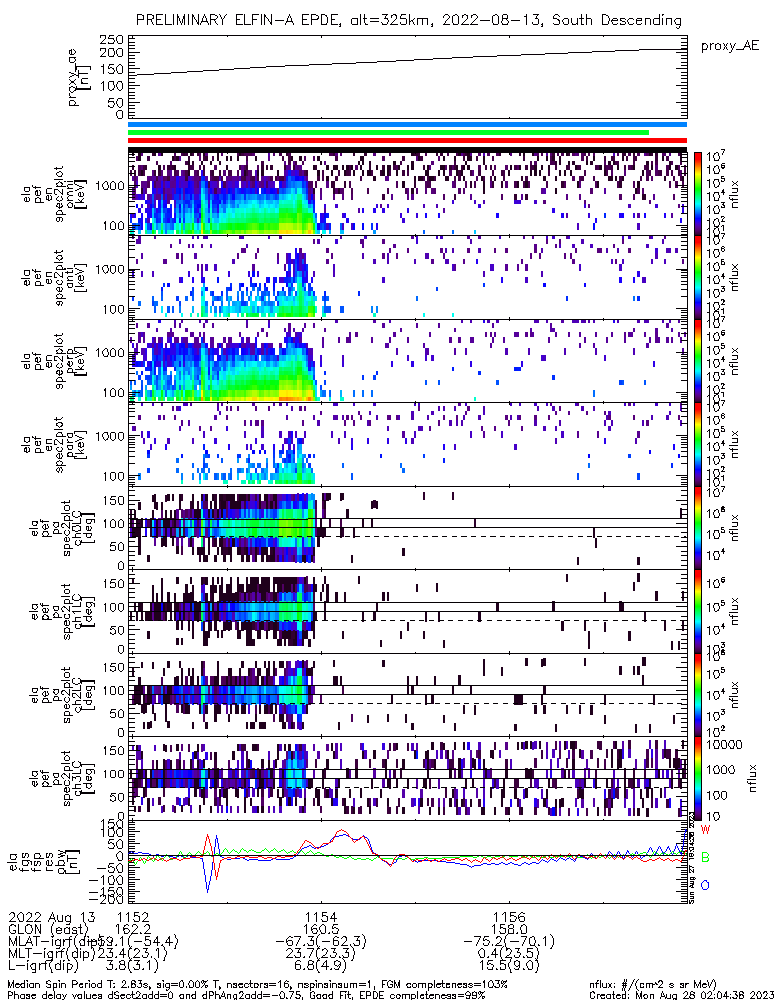Select the anti [keV] panel axis label
The width and height of the screenshot is (775, 1000).
pos(54,277)
